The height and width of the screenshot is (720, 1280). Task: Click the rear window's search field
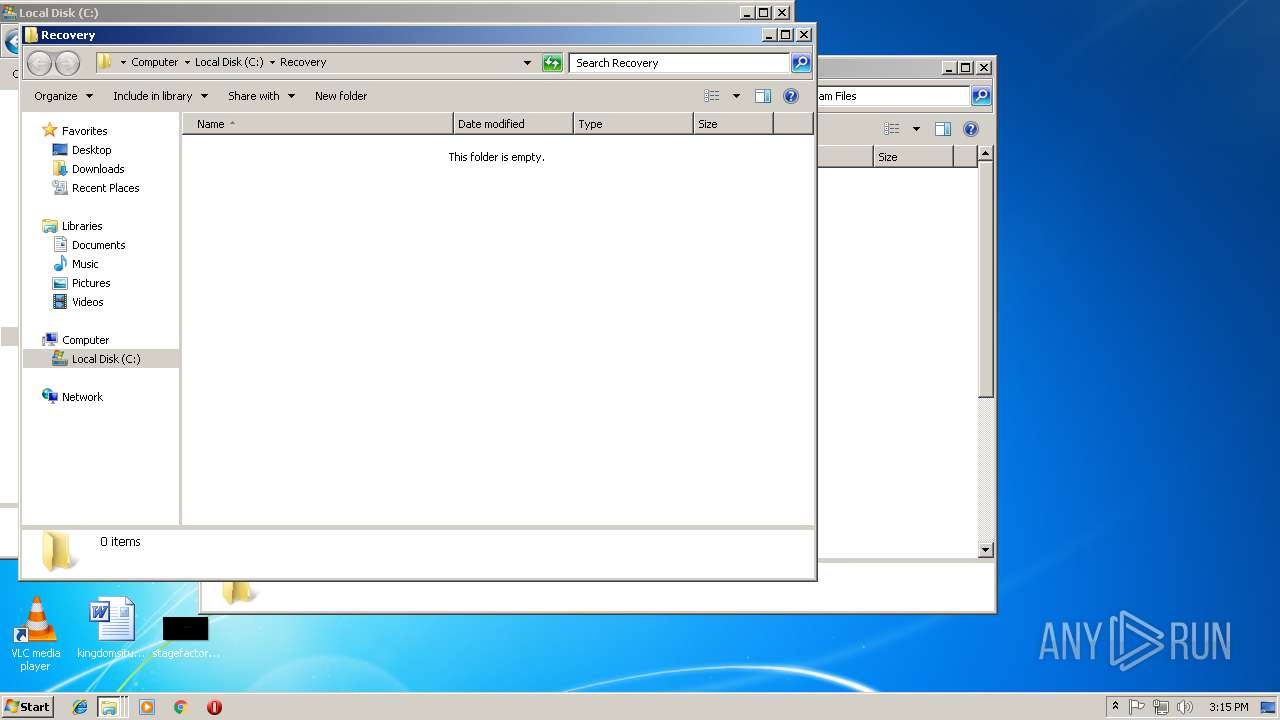892,96
